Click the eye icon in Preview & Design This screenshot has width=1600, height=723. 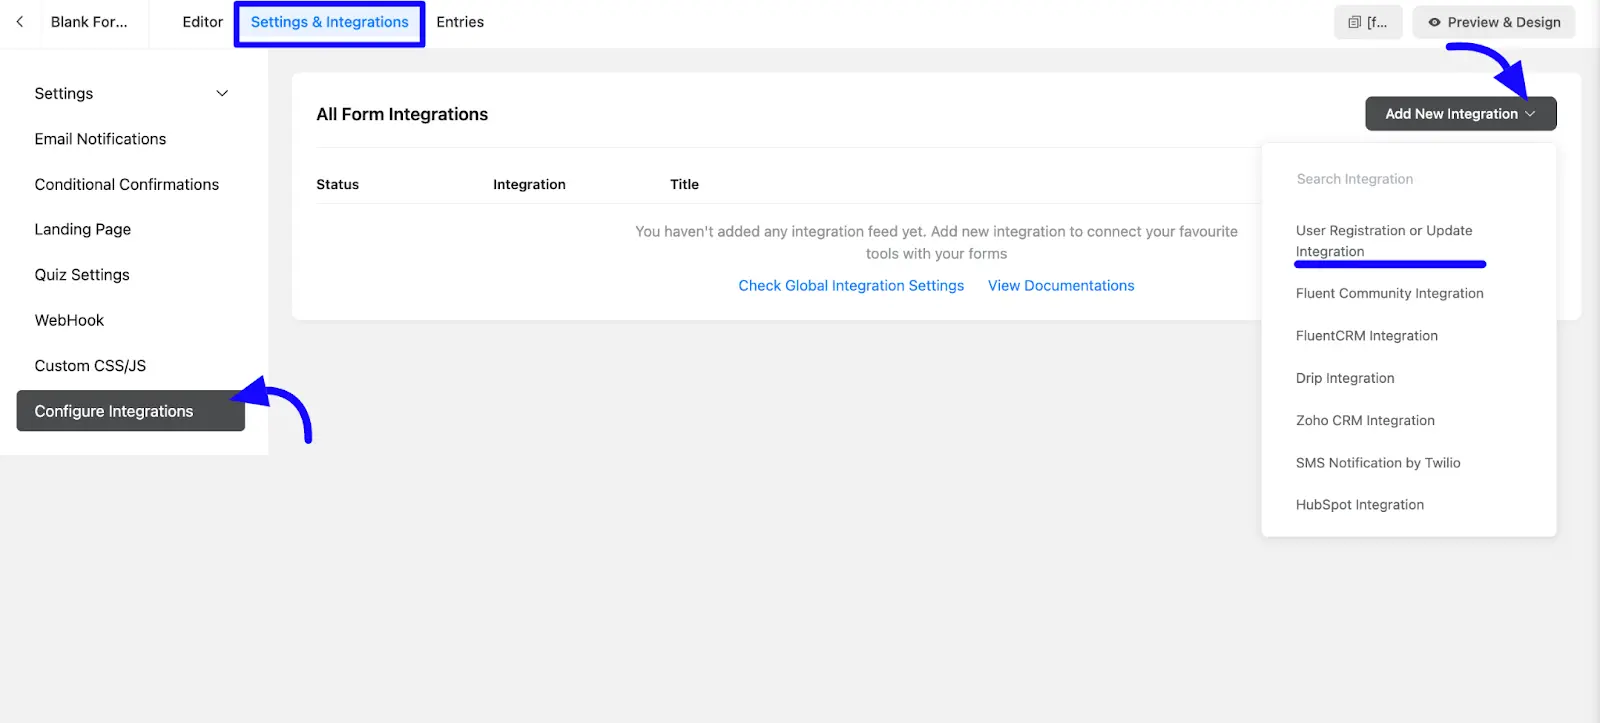(x=1434, y=22)
